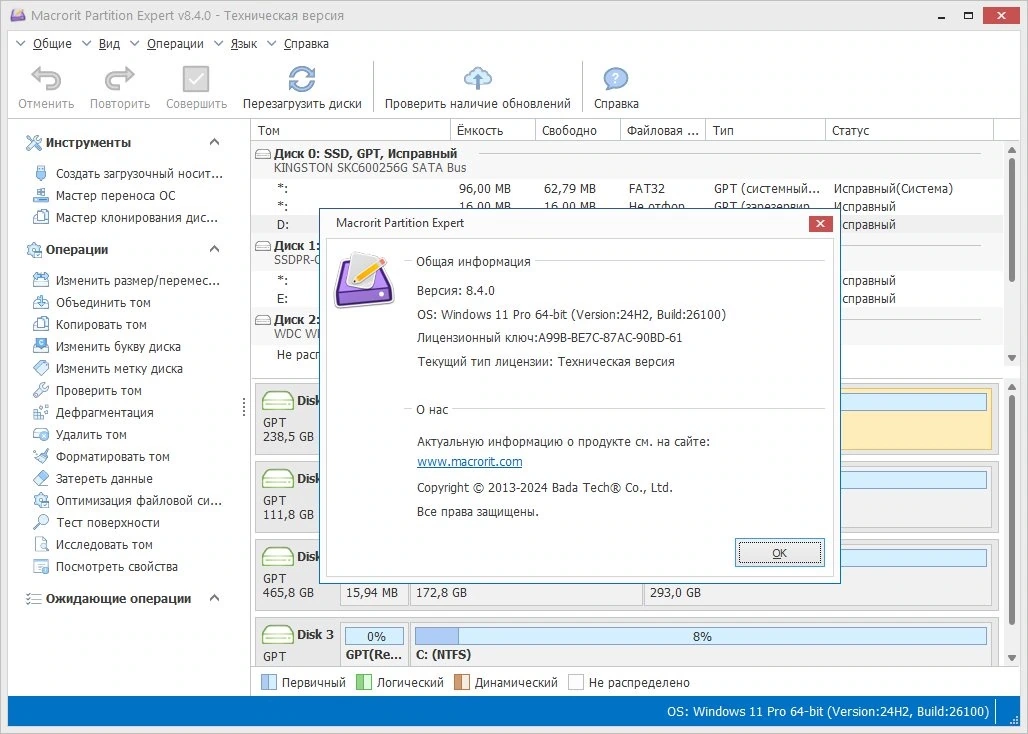Collapse the Ожидающие операции section
The height and width of the screenshot is (734, 1028).
(x=214, y=598)
